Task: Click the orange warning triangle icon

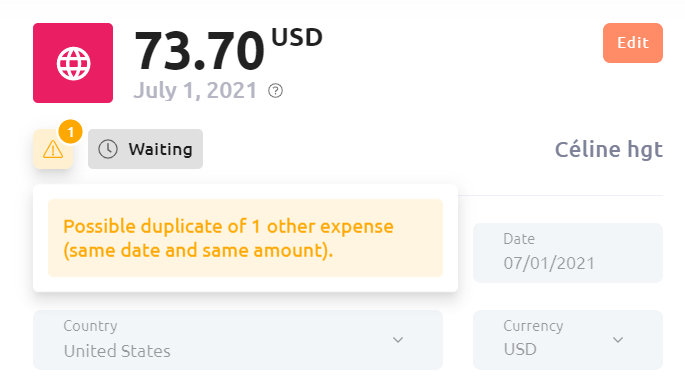Action: coord(53,149)
